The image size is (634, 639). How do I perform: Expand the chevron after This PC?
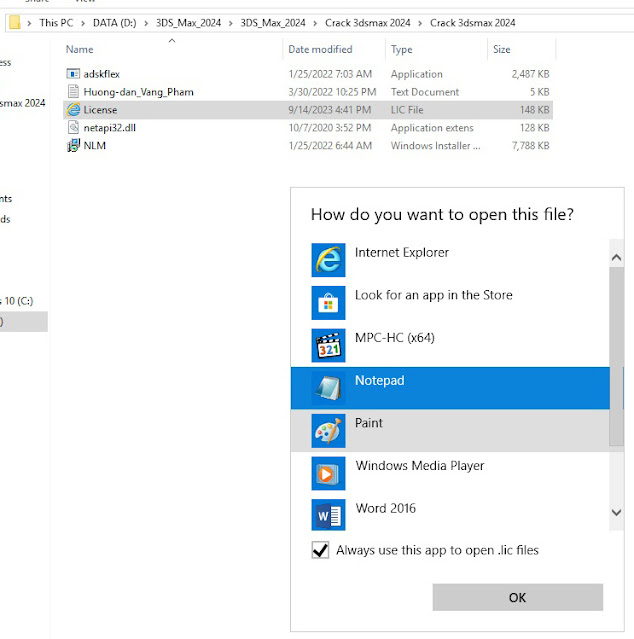click(83, 23)
